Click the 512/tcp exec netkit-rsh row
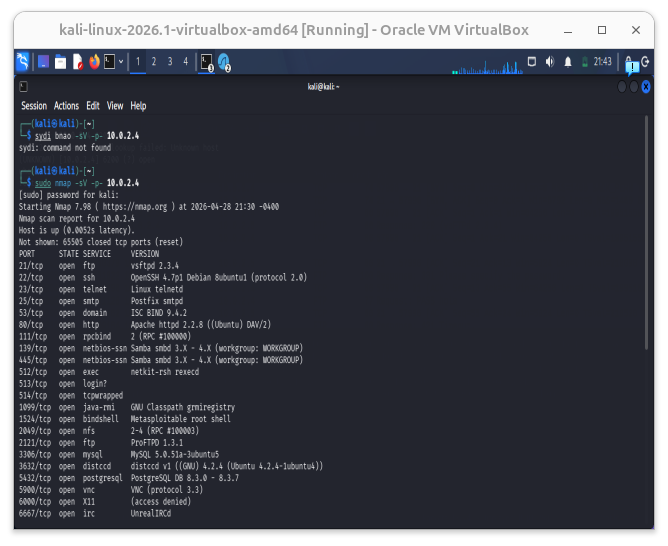The image size is (668, 546). (109, 372)
